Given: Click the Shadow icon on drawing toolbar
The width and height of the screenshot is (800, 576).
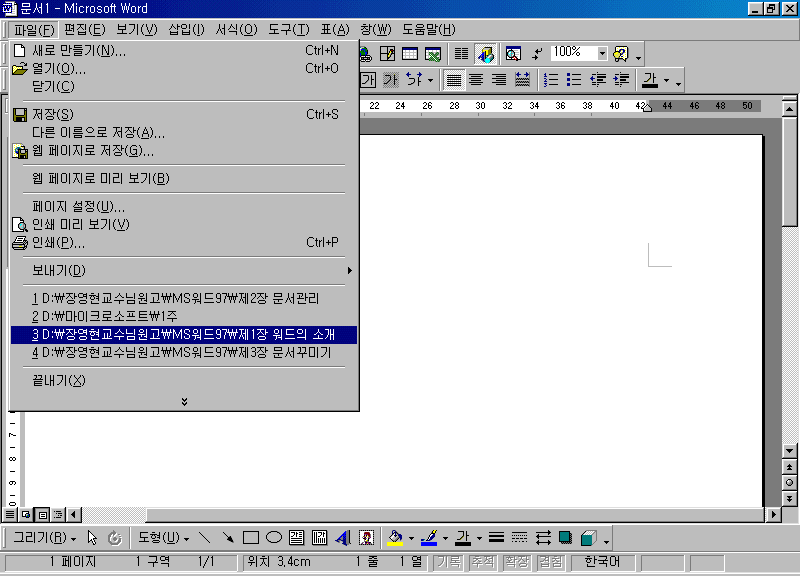Looking at the screenshot, I should tap(565, 538).
